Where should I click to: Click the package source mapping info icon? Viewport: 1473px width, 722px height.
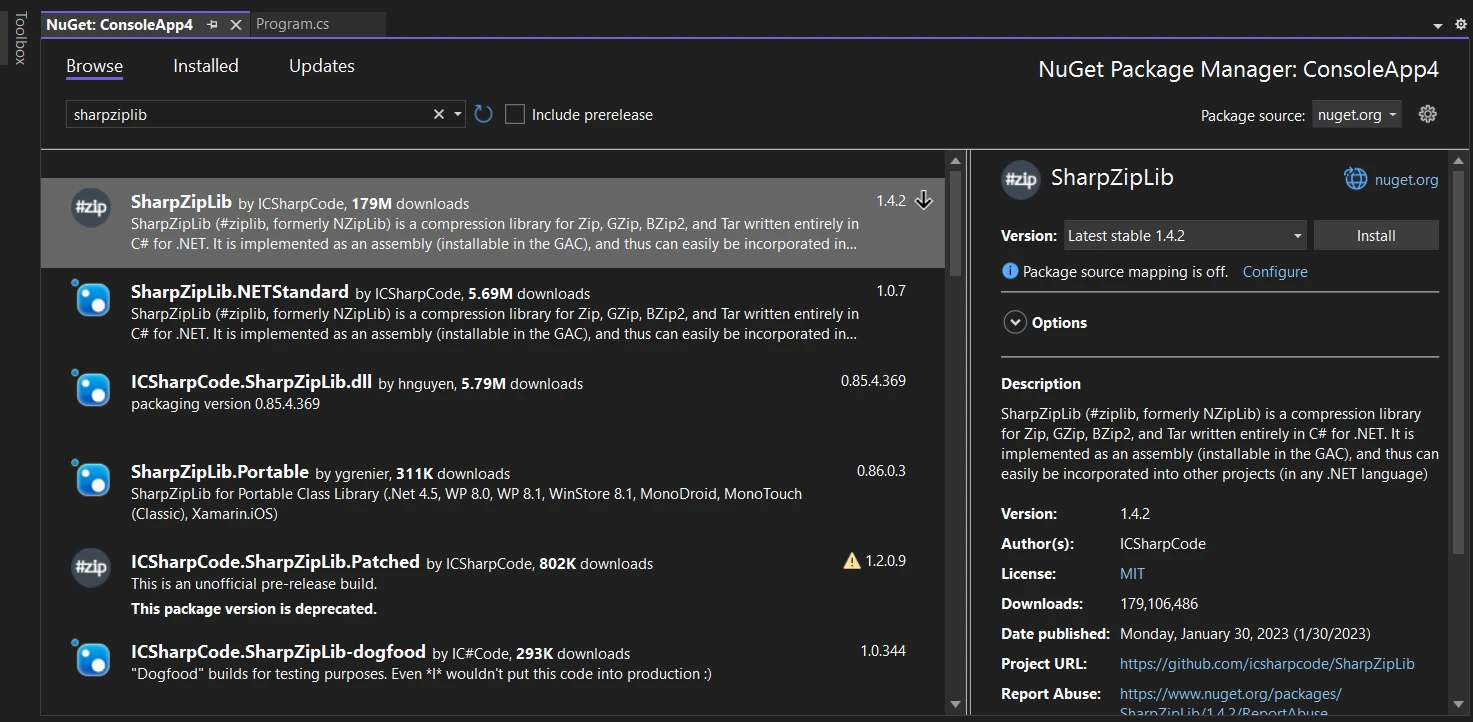point(1010,271)
